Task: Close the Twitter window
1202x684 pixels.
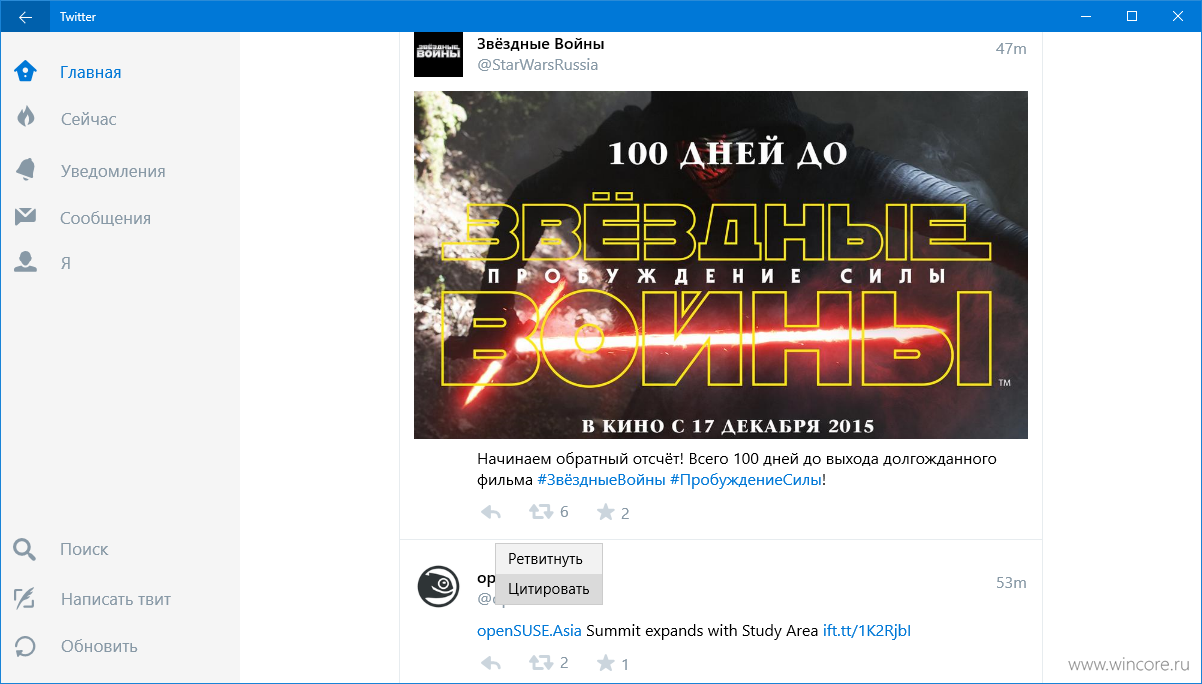Action: pyautogui.click(x=1178, y=16)
